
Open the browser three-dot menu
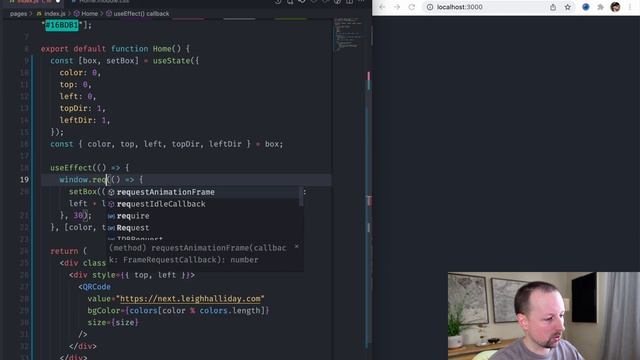(x=630, y=7)
